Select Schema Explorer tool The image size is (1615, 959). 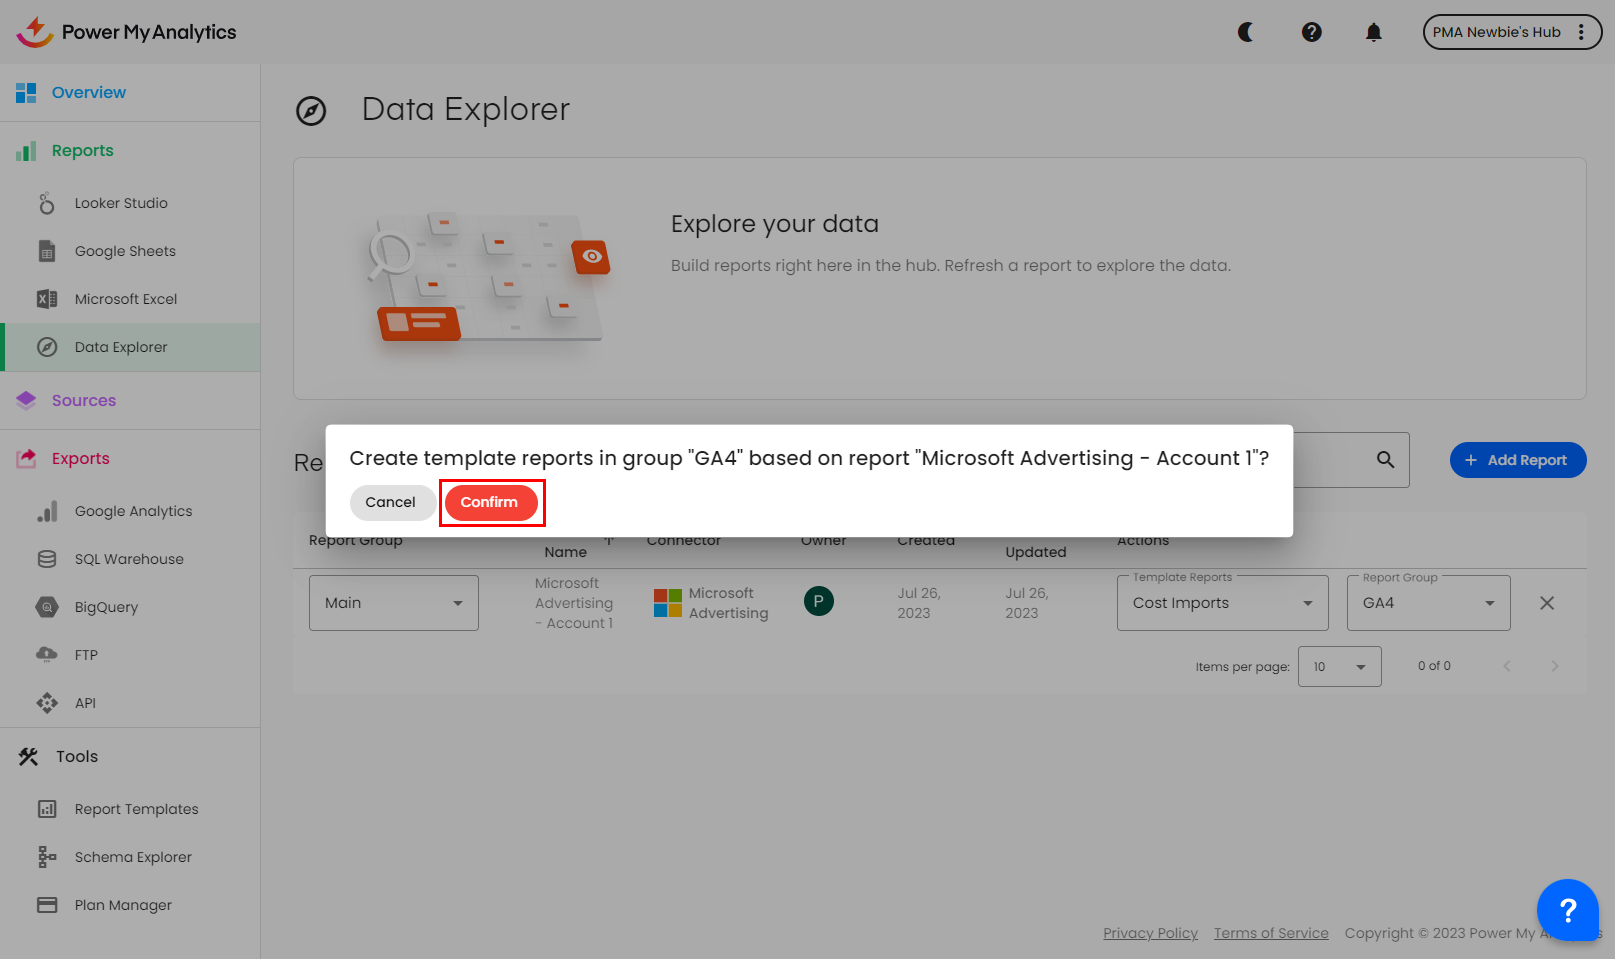point(133,857)
